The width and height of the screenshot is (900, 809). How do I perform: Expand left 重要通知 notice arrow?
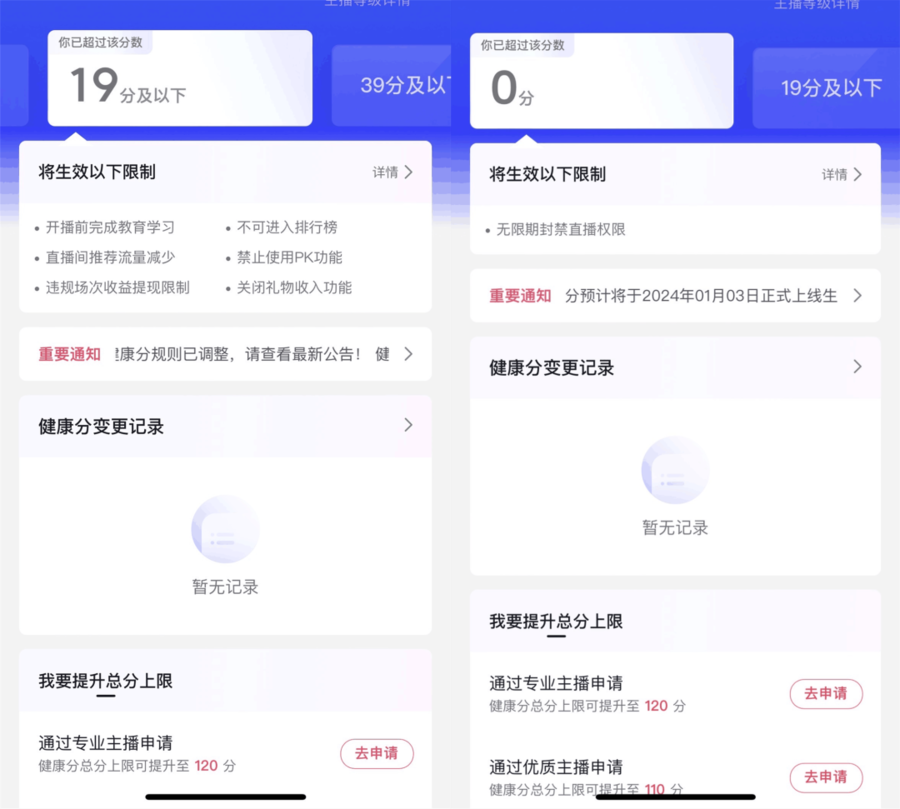(408, 354)
